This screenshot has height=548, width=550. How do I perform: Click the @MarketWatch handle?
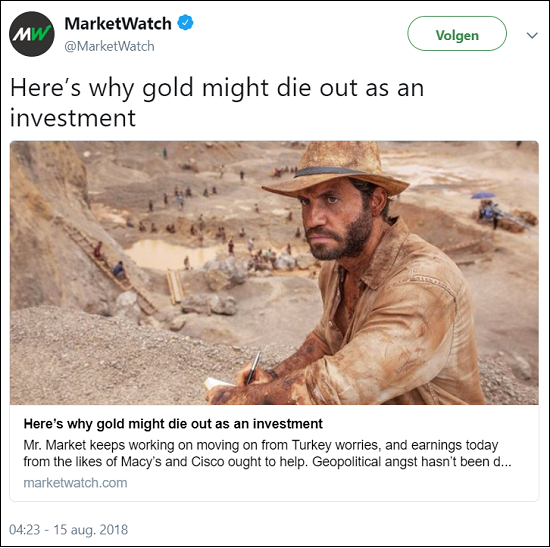[x=109, y=46]
